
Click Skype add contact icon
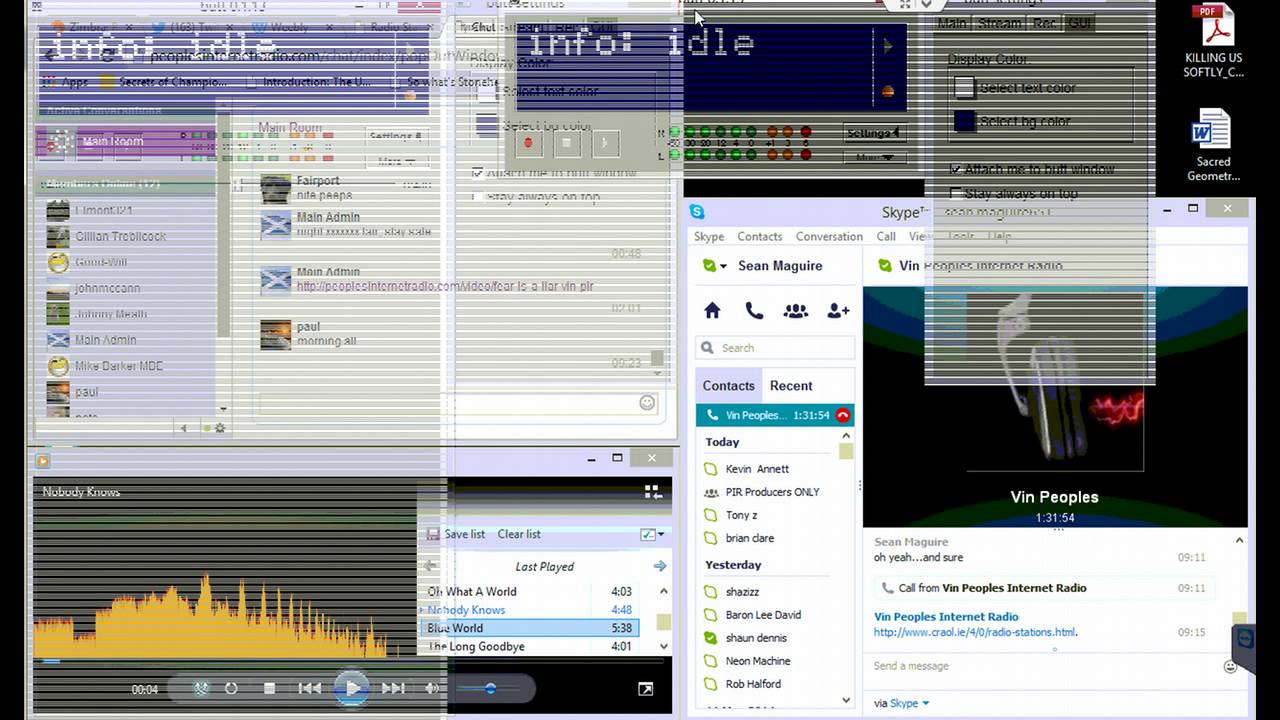(x=838, y=311)
